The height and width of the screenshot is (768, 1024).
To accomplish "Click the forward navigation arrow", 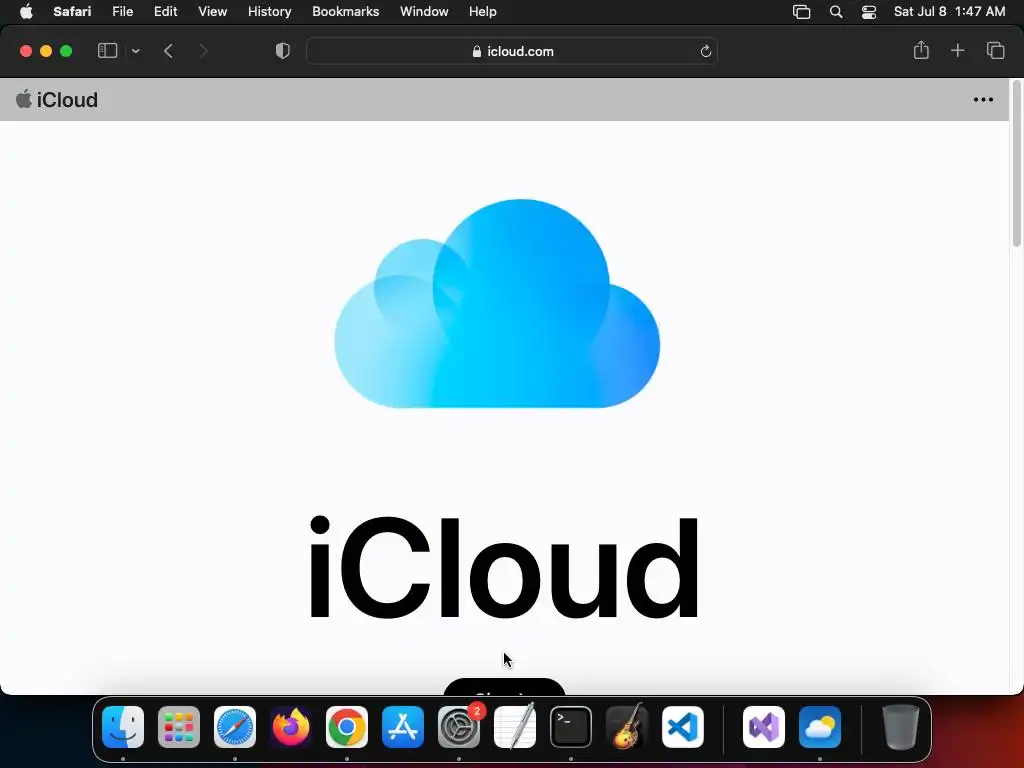I will [x=203, y=51].
